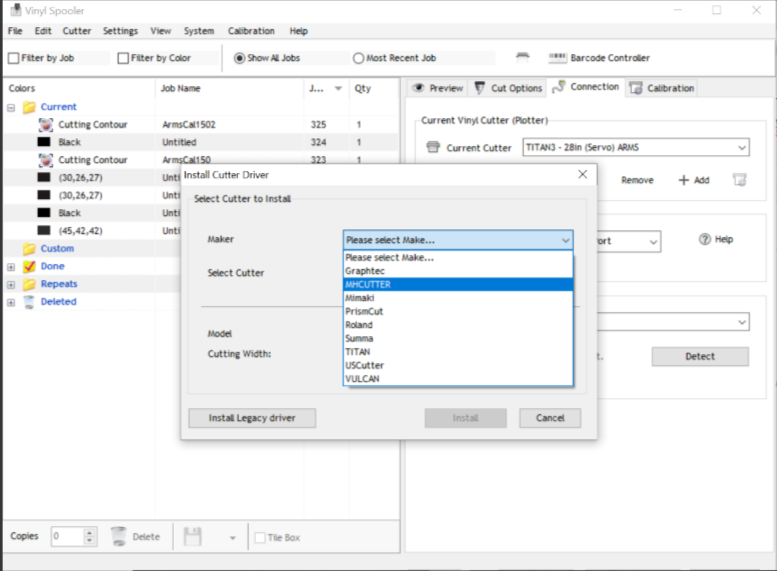Click Cutting Contour icon for ArmsCal150
This screenshot has height=571, width=777.
[46, 160]
